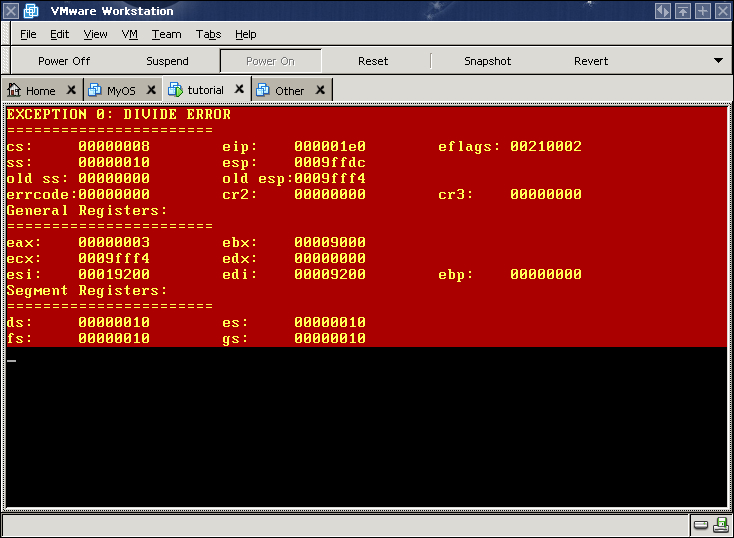
Task: Click the title bar shade-up arrow button
Action: tap(683, 10)
